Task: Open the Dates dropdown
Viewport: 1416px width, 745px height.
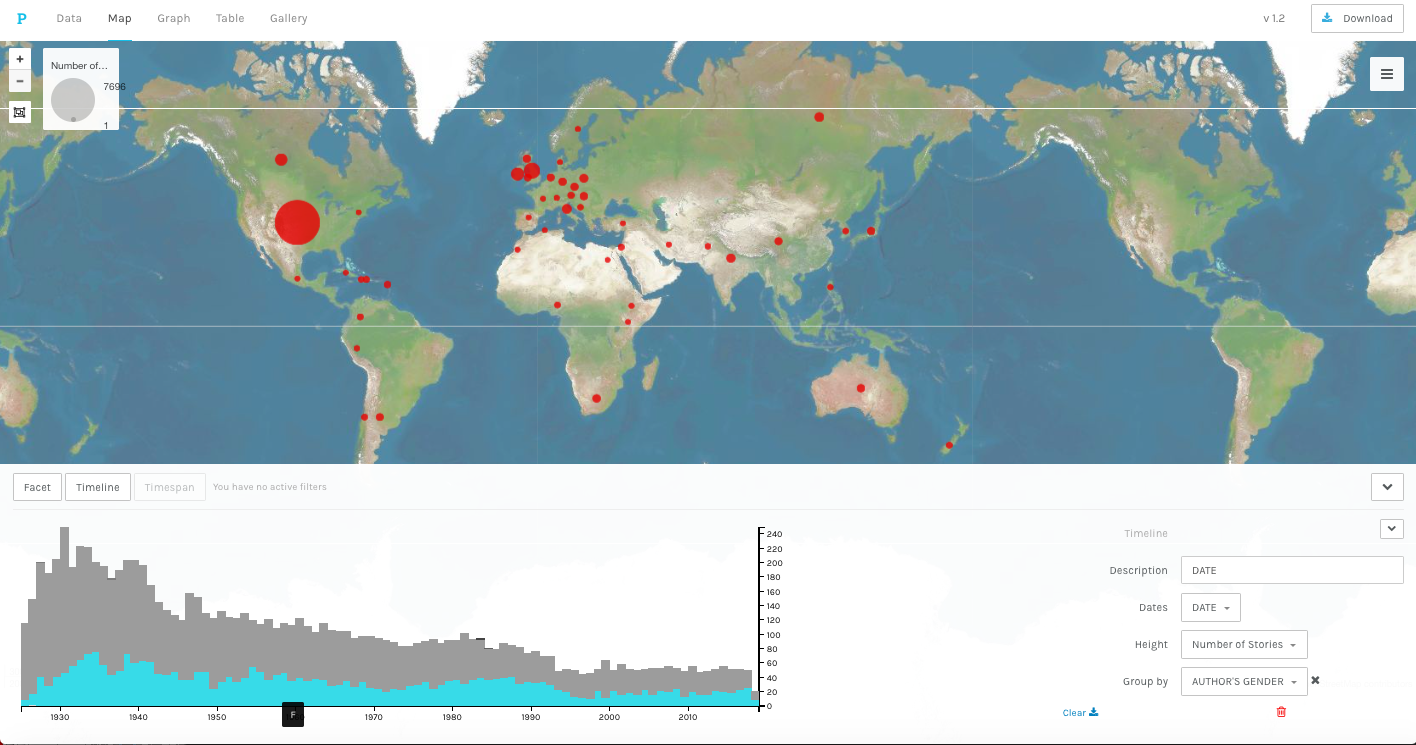Action: 1210,608
